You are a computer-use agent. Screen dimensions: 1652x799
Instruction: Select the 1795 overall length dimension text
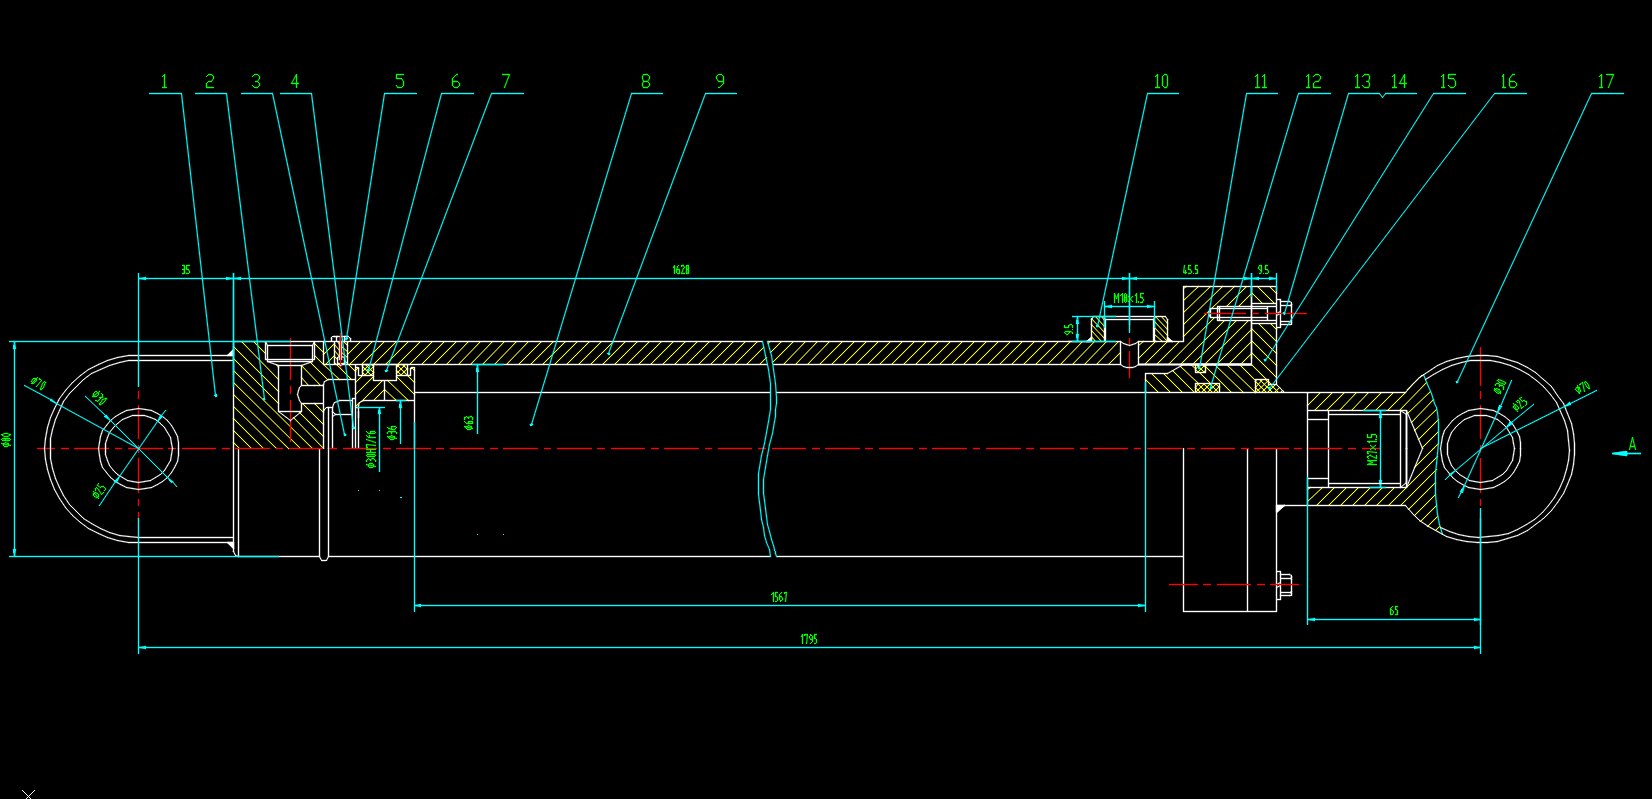[x=809, y=639]
